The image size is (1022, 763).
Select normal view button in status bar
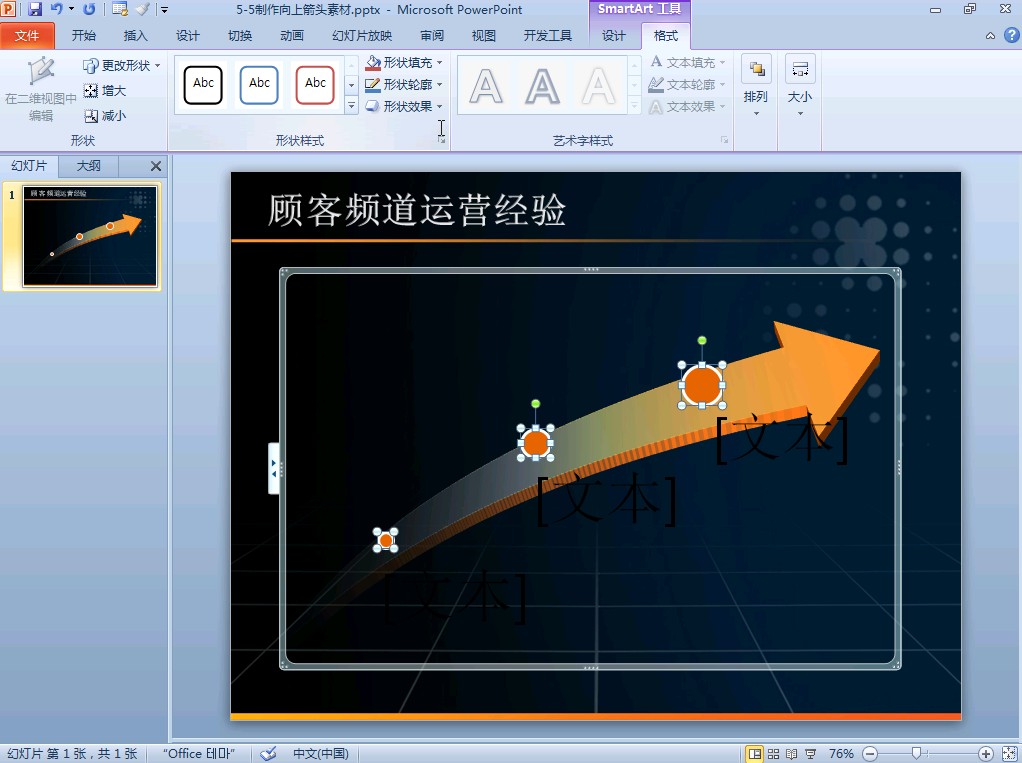tap(755, 754)
